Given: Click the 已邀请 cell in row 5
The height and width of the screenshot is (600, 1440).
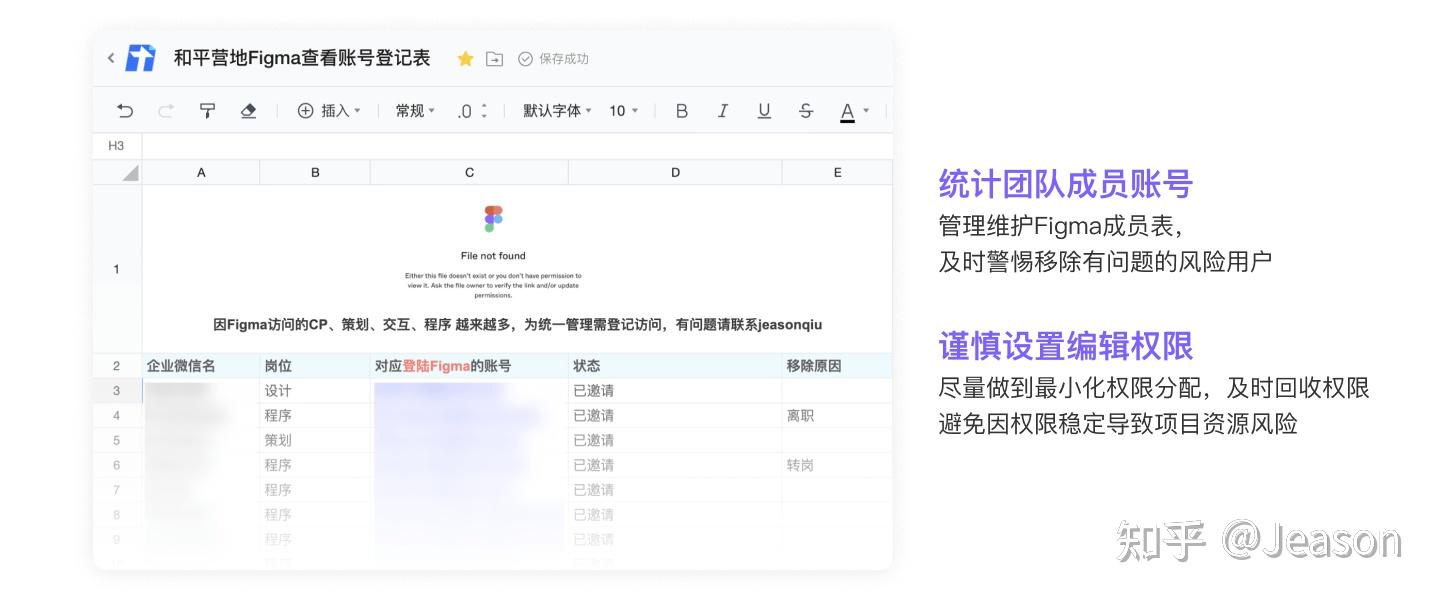Looking at the screenshot, I should tap(675, 440).
